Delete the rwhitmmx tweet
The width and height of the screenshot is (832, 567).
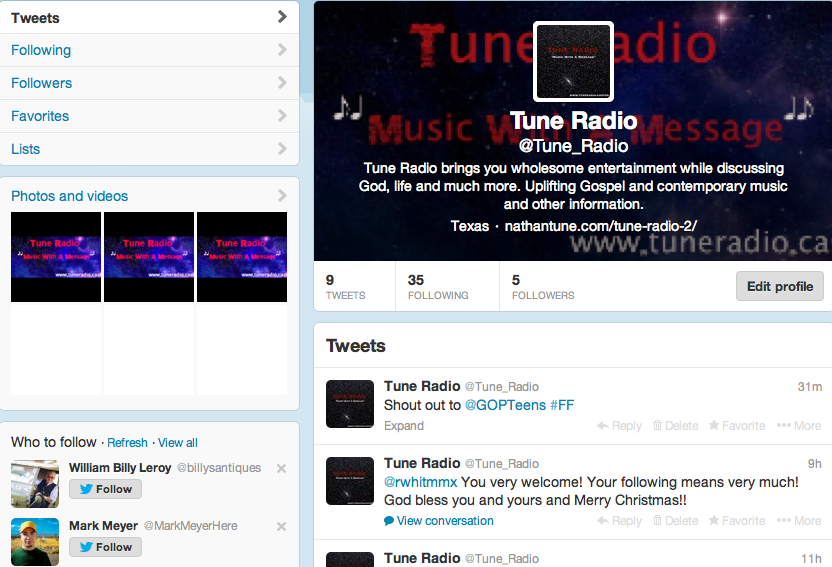coord(675,521)
